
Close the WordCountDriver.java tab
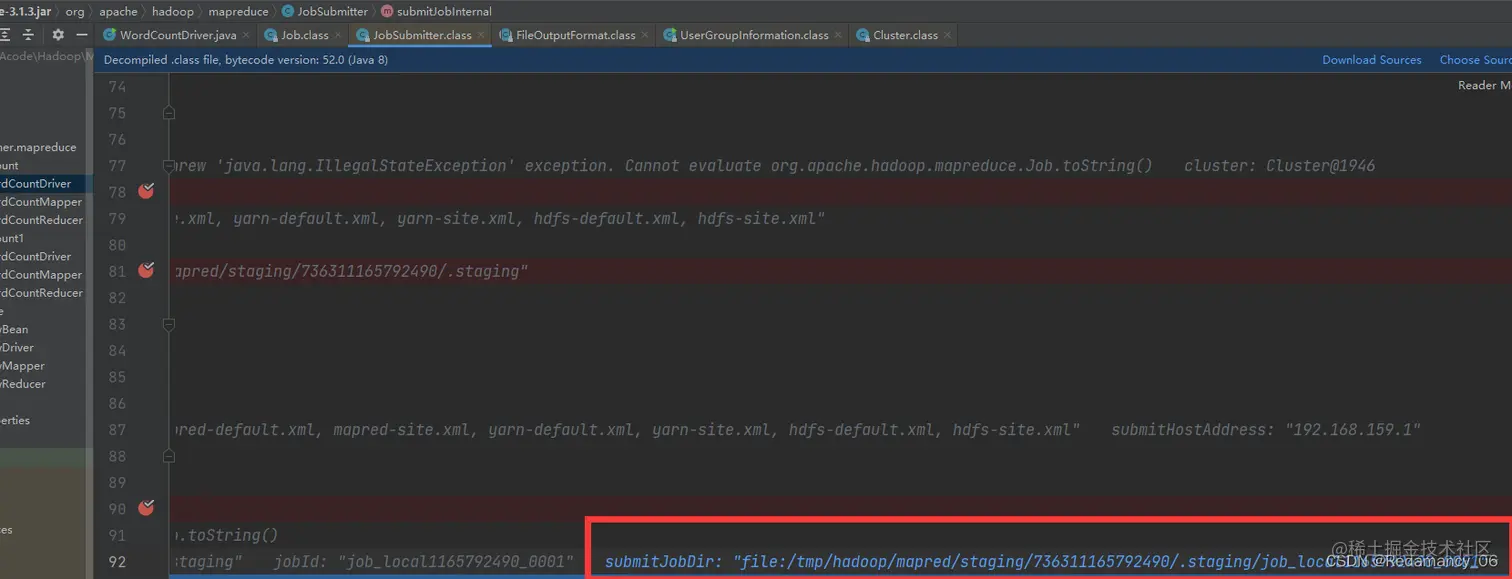[x=247, y=35]
